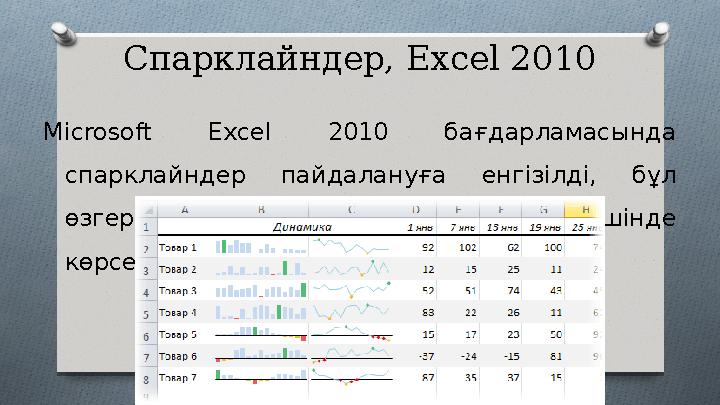Viewport: 720px width, 405px height.
Task: Click the column sparkline for Товар 5
Action: [x=261, y=334]
